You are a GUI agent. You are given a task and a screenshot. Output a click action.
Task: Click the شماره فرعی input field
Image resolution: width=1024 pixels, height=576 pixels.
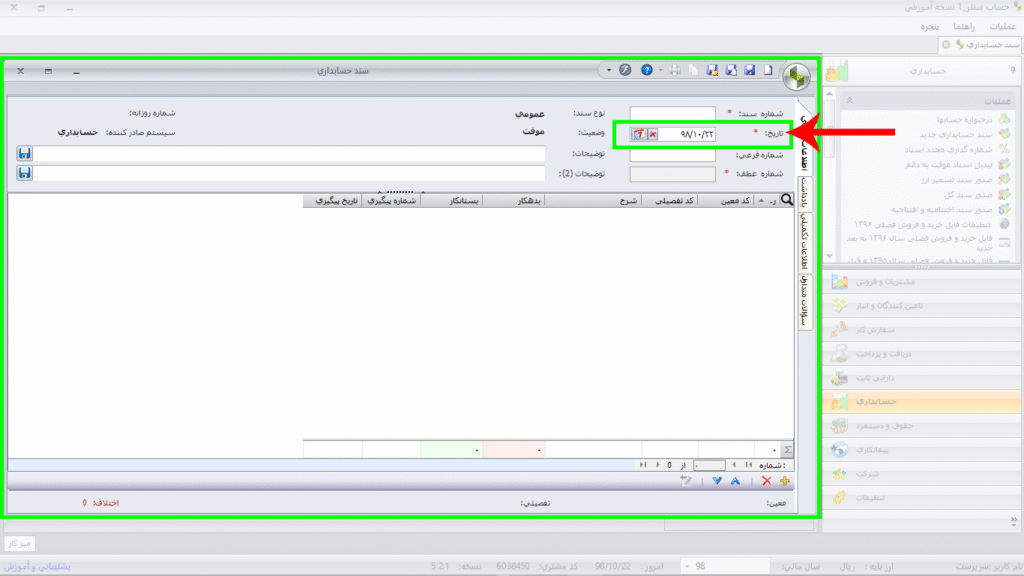click(673, 155)
